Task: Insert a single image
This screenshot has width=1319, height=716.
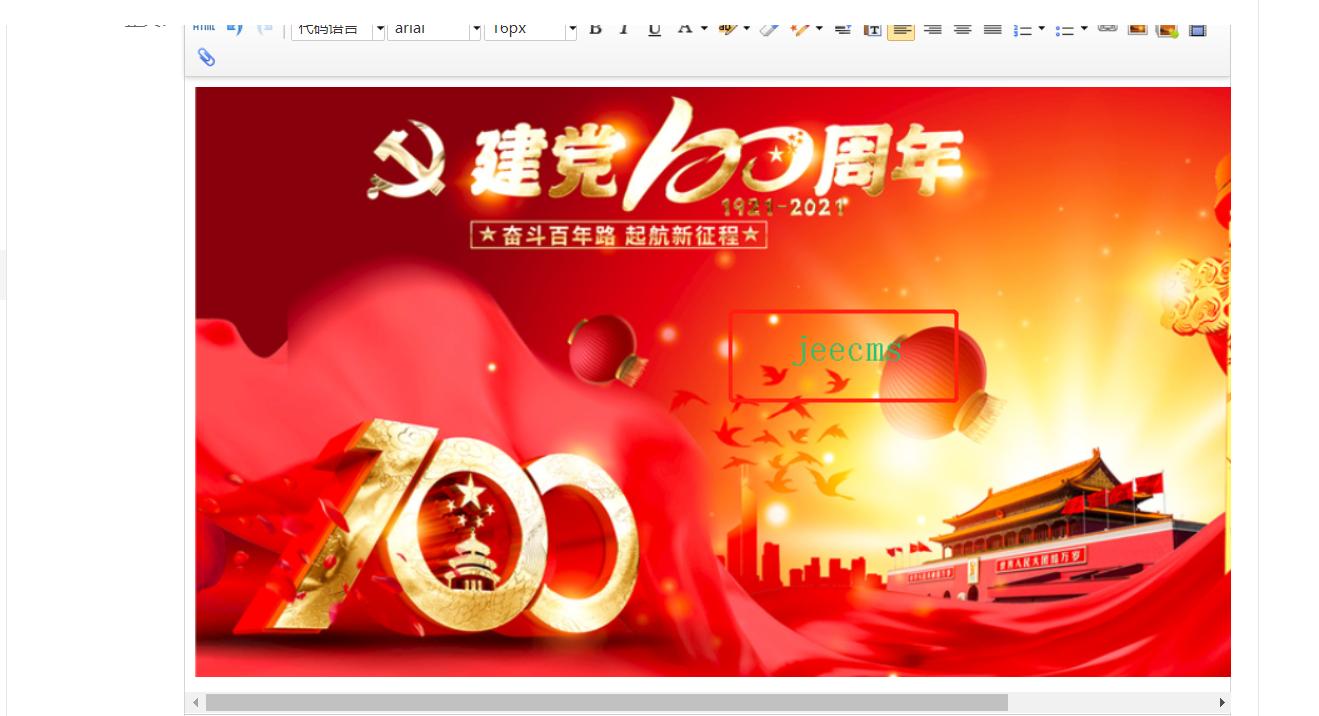Action: coord(1137,29)
